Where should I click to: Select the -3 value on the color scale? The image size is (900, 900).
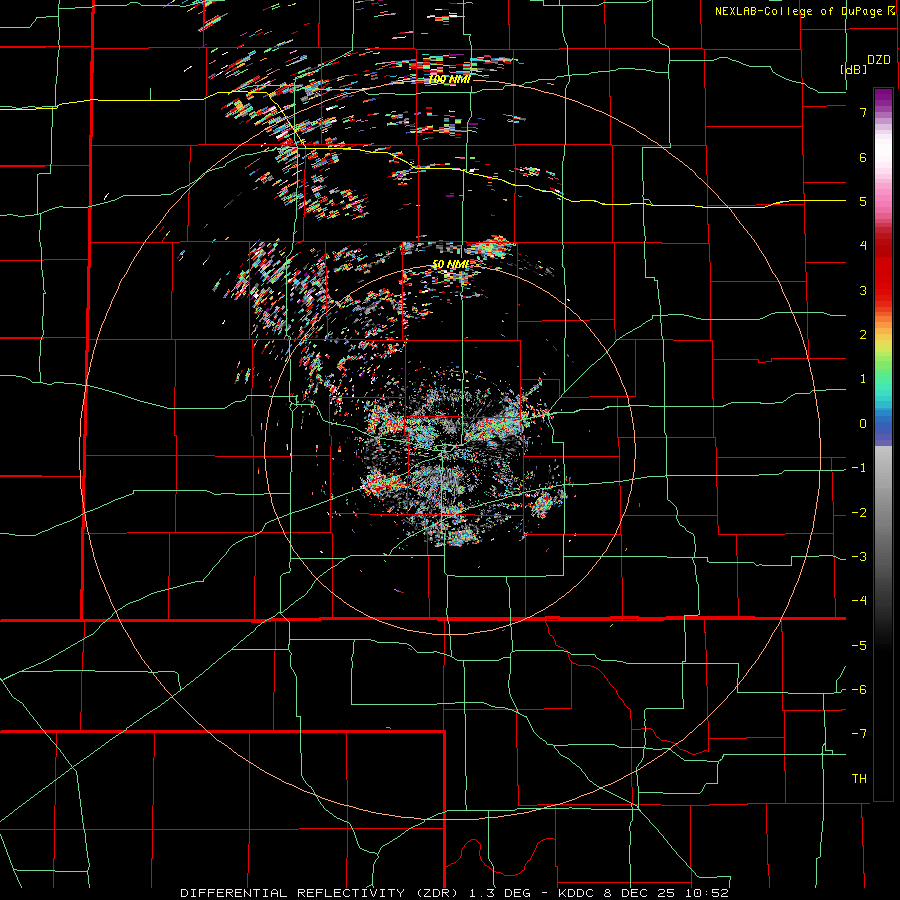[x=859, y=557]
